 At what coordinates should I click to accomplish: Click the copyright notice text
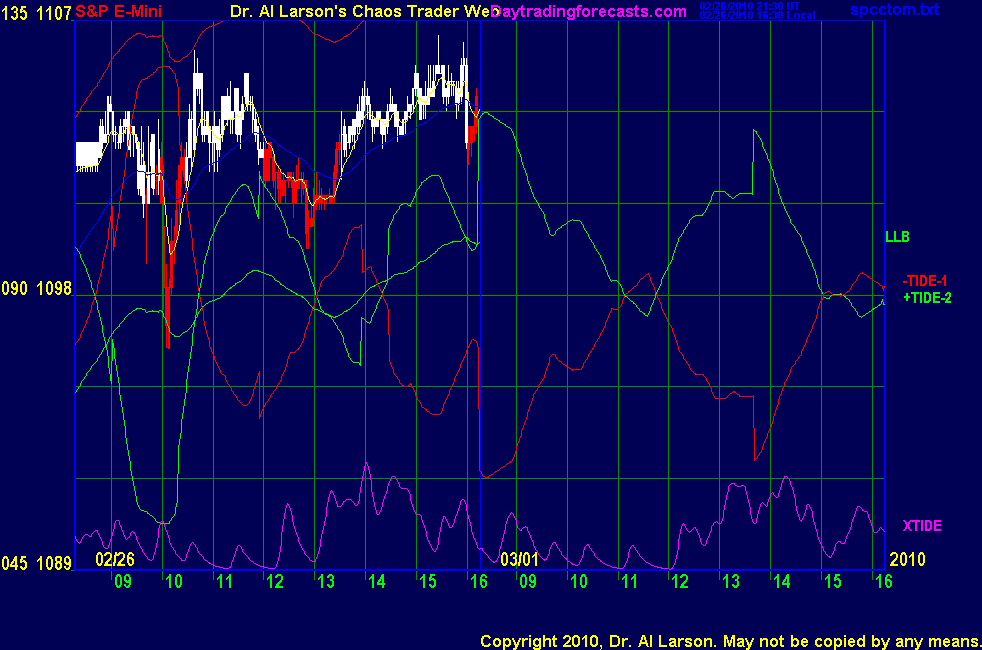tap(728, 640)
